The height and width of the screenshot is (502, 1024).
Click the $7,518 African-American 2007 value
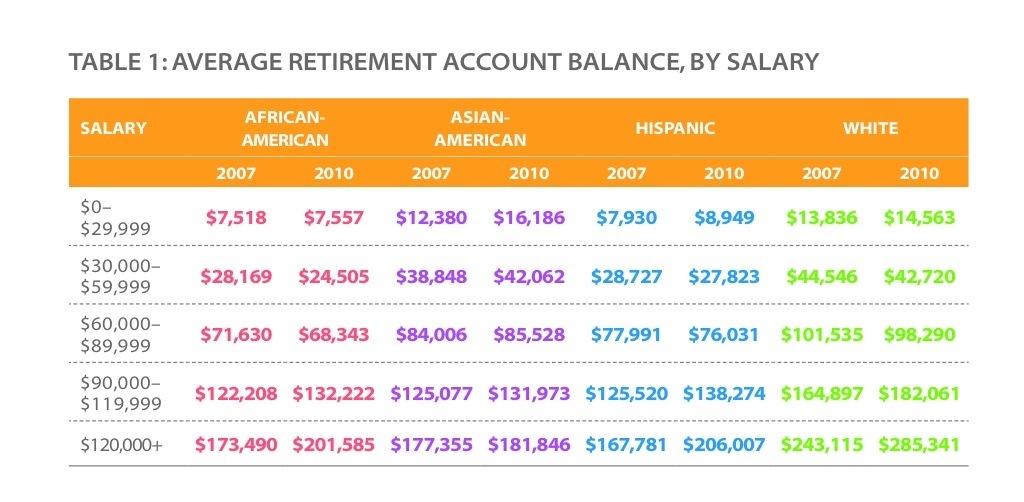[x=236, y=218]
